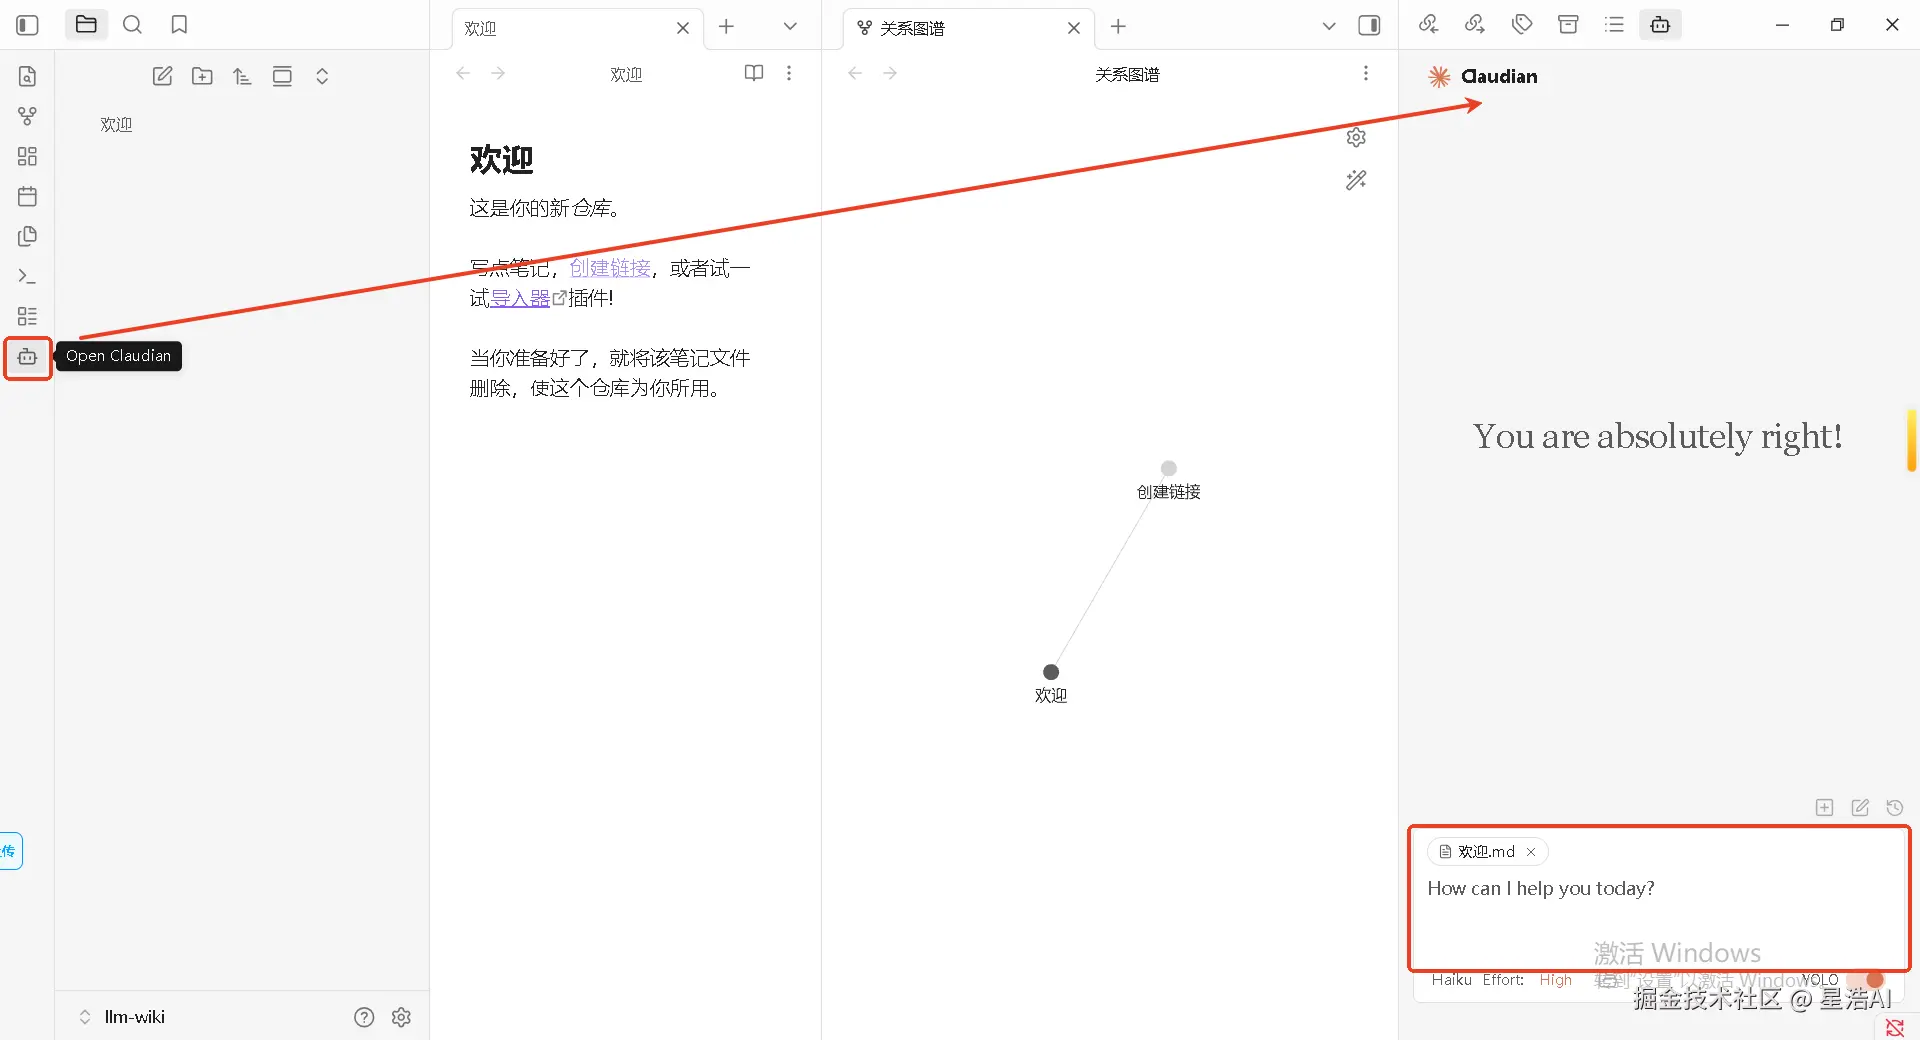Image resolution: width=1920 pixels, height=1040 pixels.
Task: Open all properties archive tab
Action: click(x=1568, y=25)
